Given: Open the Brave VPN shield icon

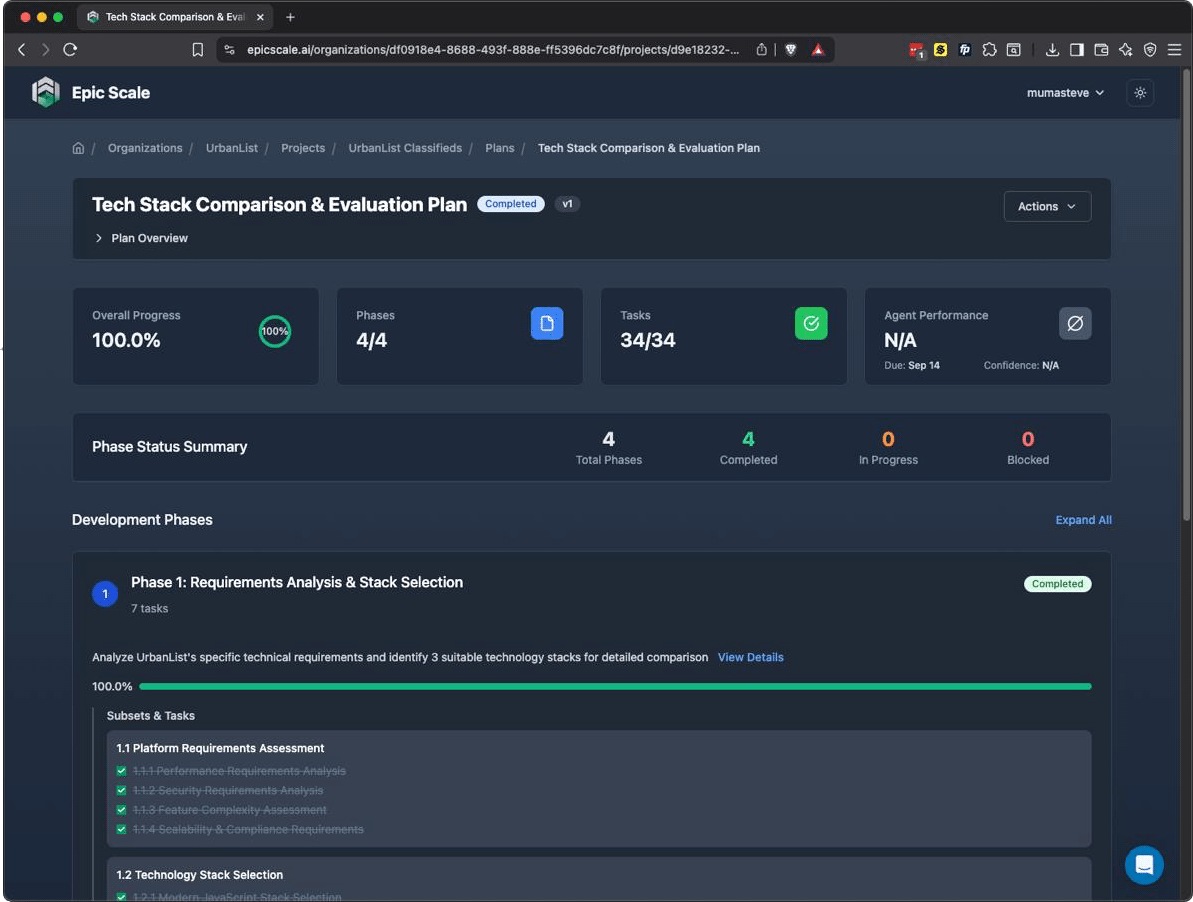Looking at the screenshot, I should coord(1150,49).
